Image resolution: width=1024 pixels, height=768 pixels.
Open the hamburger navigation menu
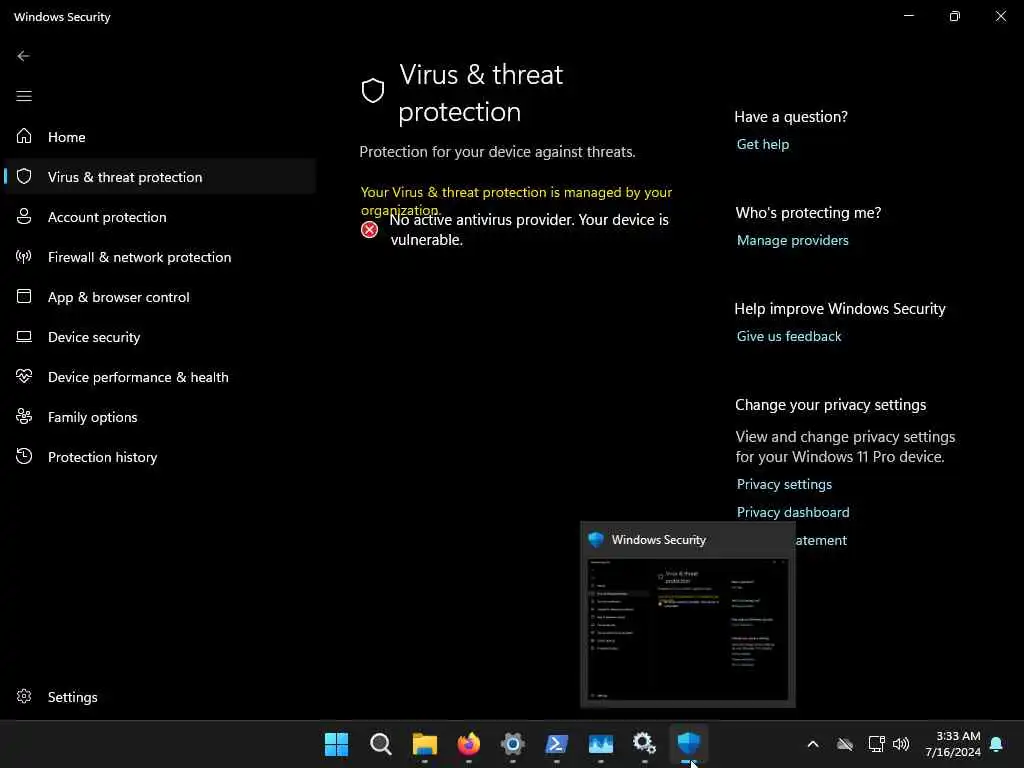coord(24,96)
